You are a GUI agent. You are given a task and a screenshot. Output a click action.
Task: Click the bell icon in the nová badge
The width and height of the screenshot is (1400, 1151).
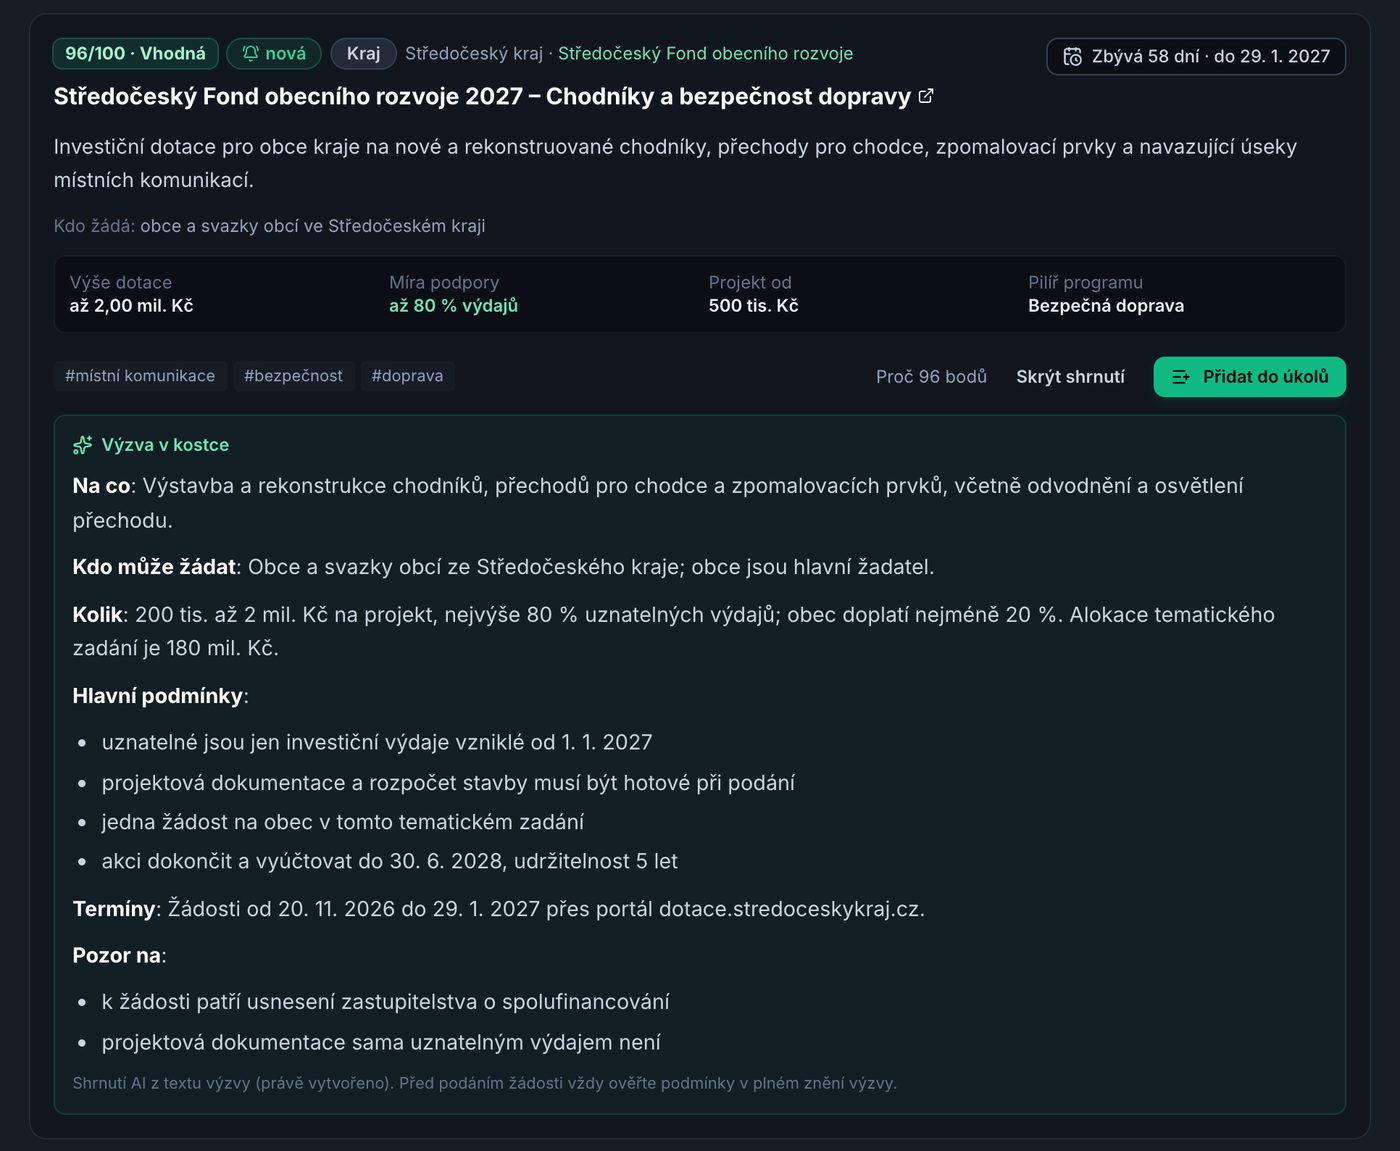(251, 53)
